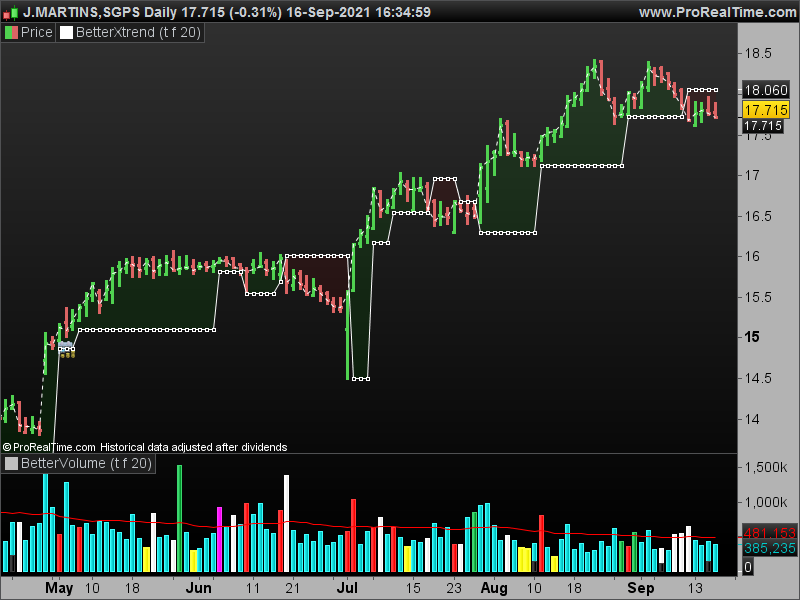Viewport: 800px width, 600px height.
Task: Open the BetterVolume (t f 20) label
Action: [86, 463]
